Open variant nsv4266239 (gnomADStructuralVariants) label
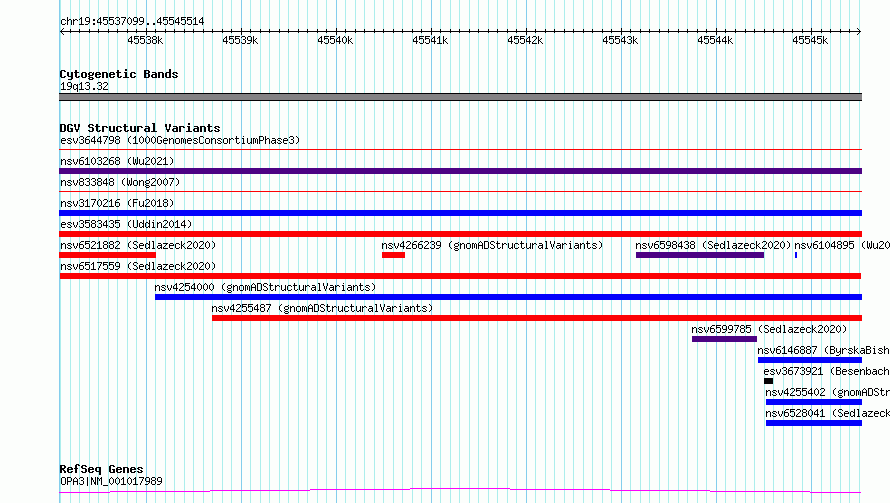Image resolution: width=890 pixels, height=503 pixels. coord(492,245)
